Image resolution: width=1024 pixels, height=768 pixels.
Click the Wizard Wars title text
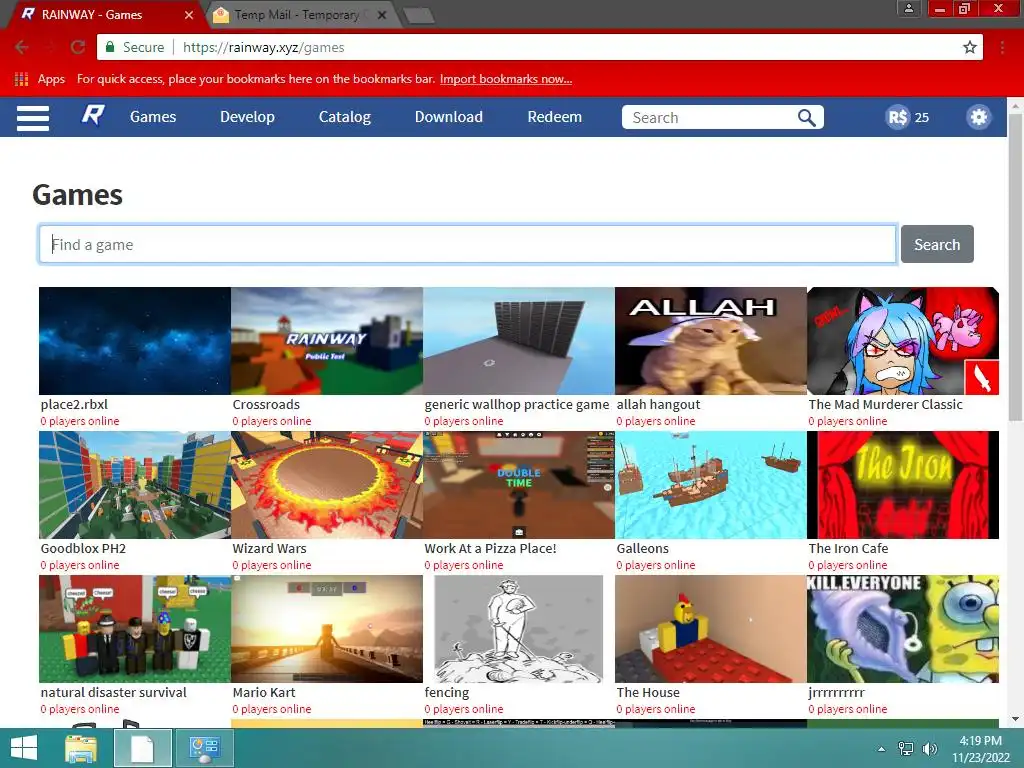[x=269, y=549]
